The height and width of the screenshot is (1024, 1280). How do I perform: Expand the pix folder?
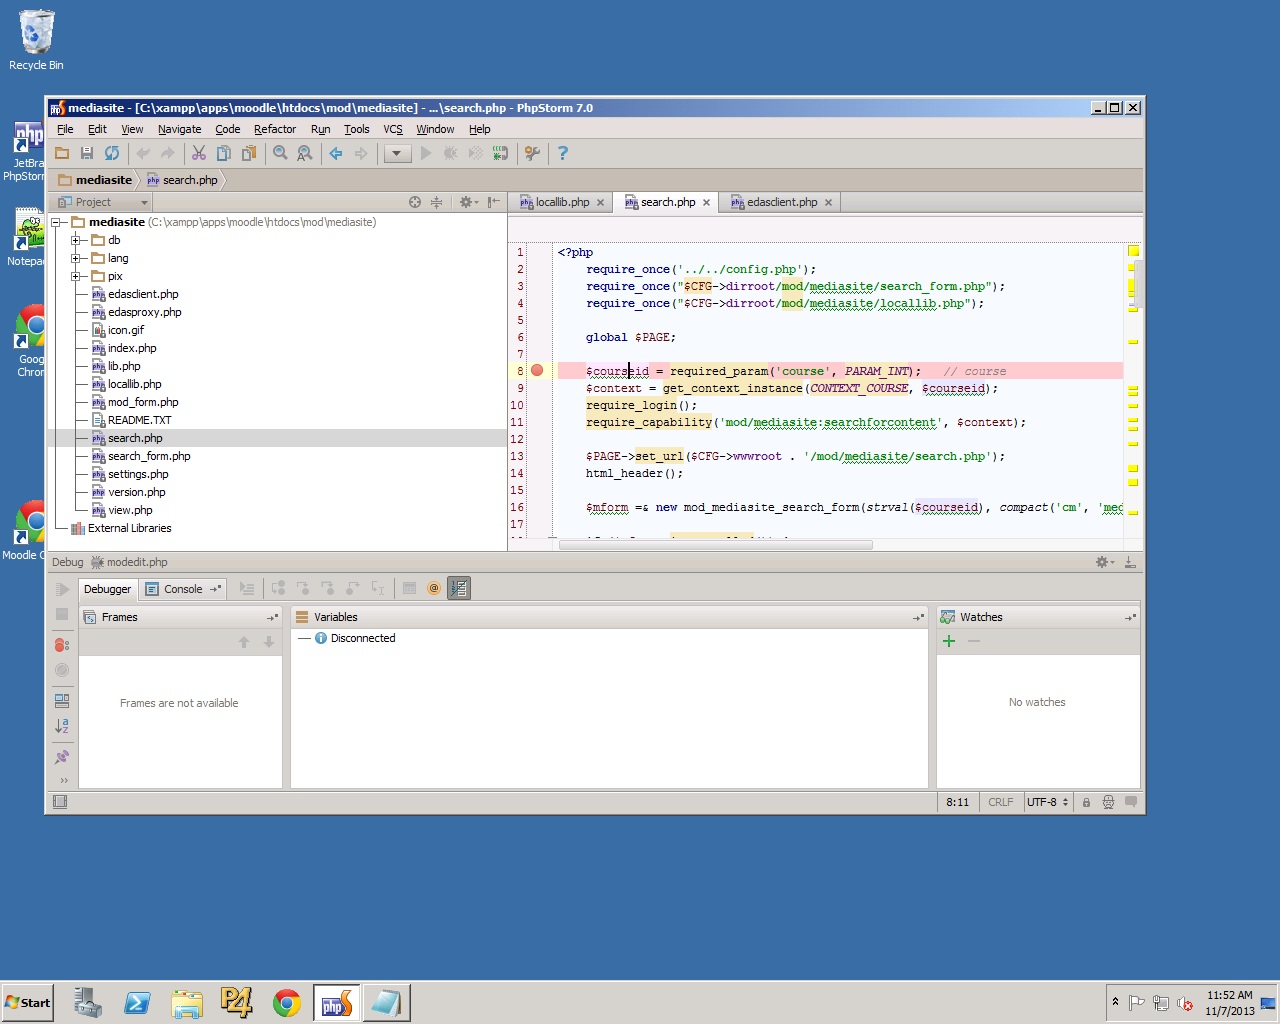(x=76, y=276)
